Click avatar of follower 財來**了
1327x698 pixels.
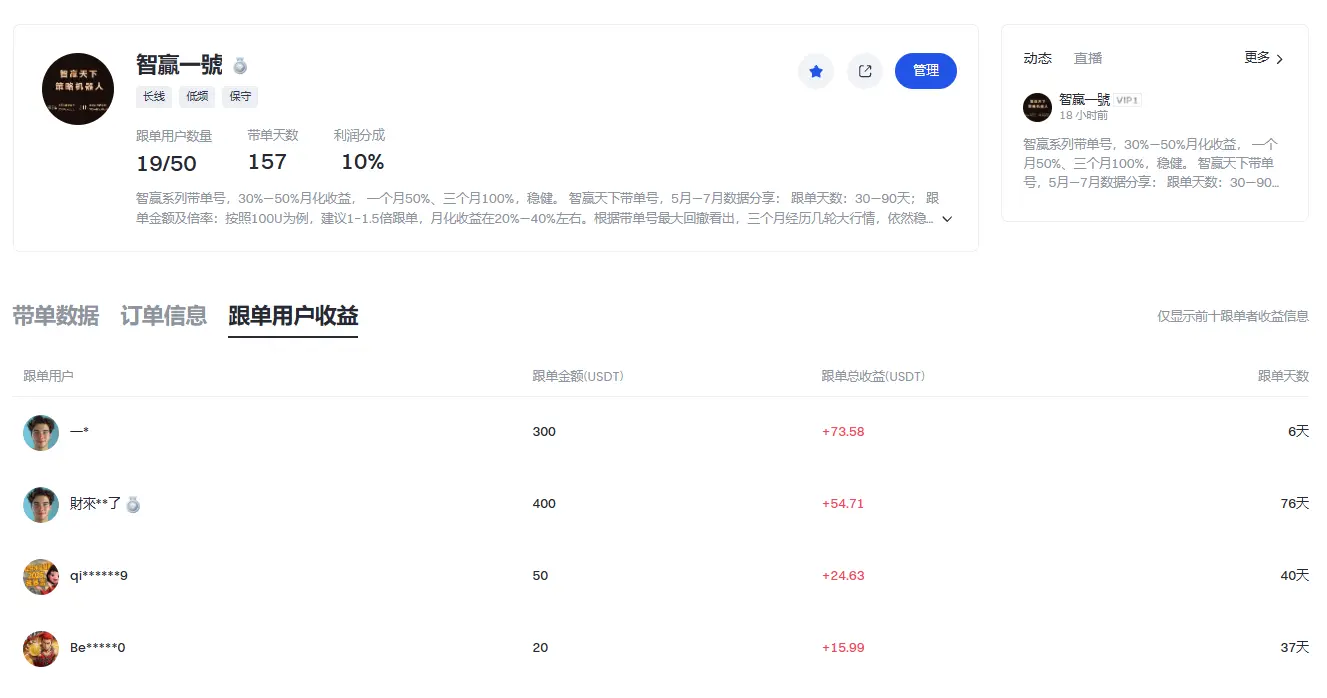coord(41,504)
